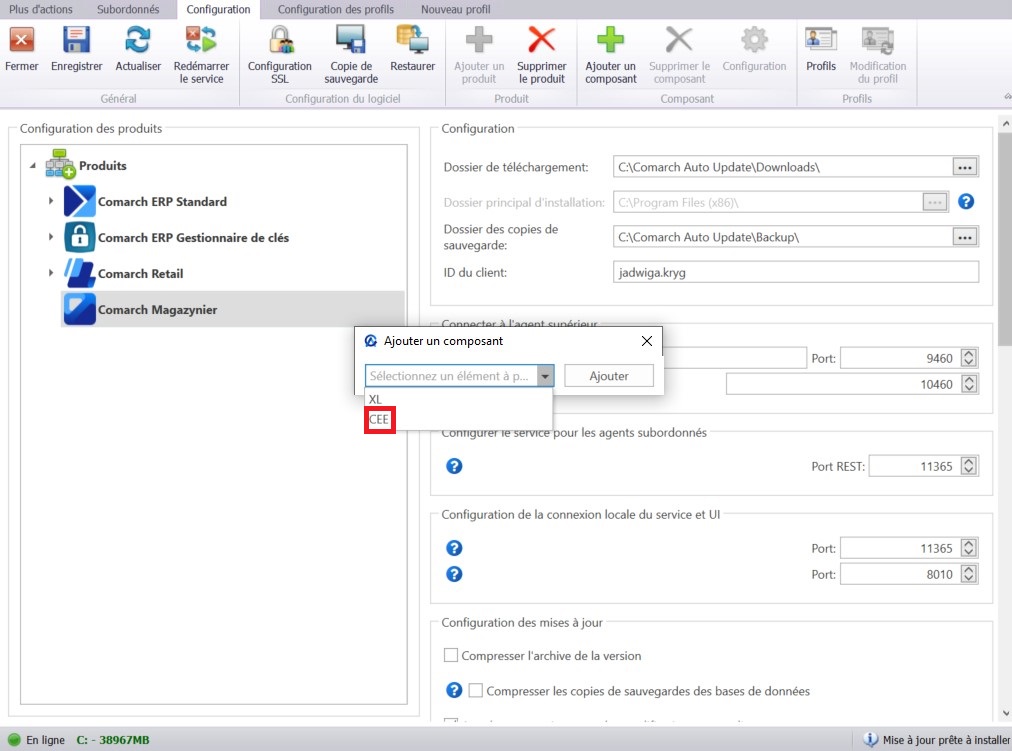Click the spinner beside port 10460
1012x751 pixels.
969,384
